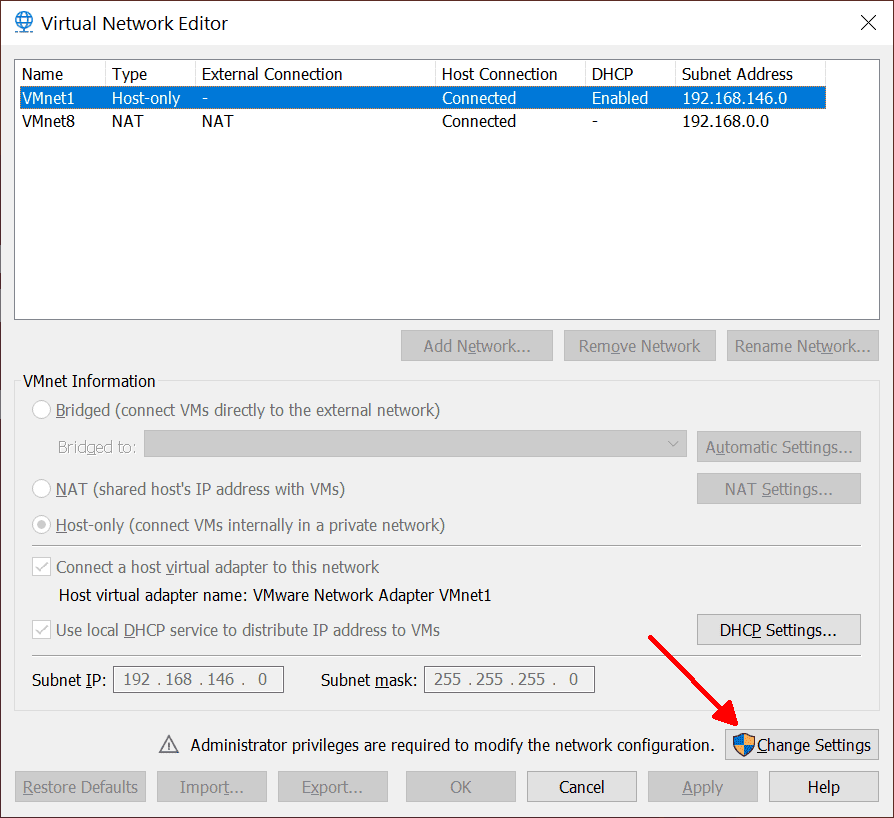894x818 pixels.
Task: Open NAT Settings
Action: 778,488
